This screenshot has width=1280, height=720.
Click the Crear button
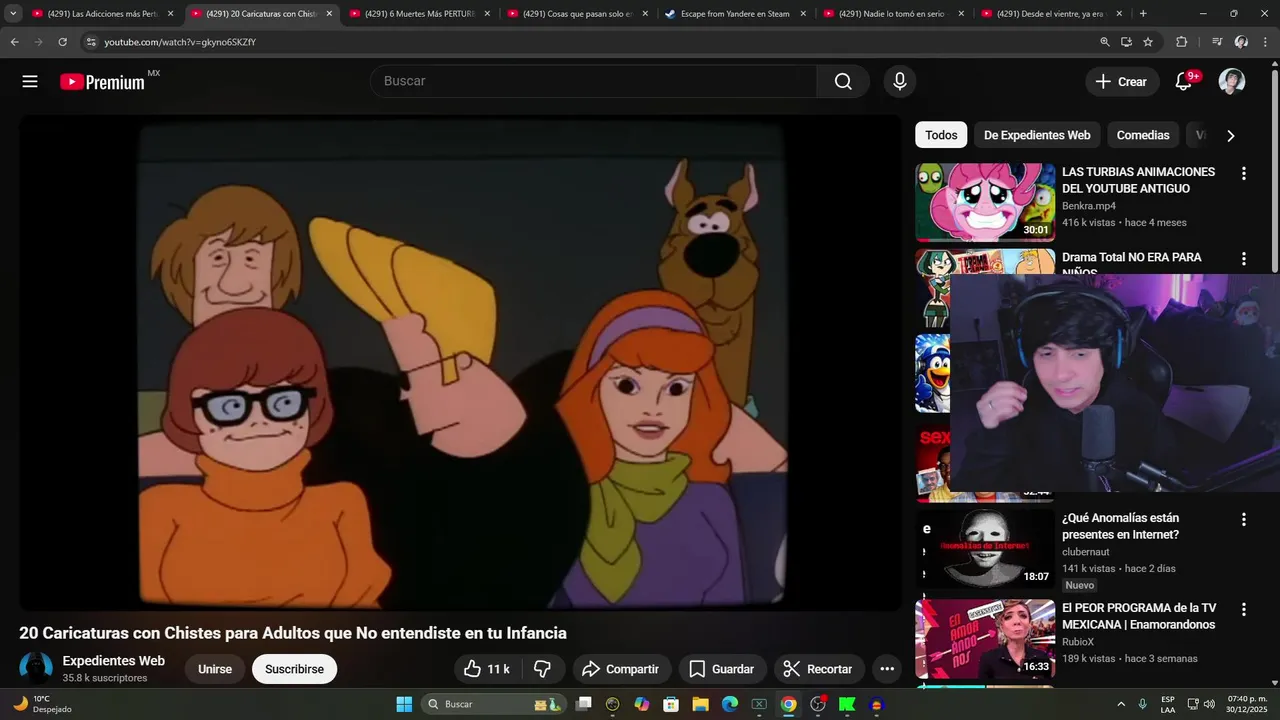[1122, 82]
